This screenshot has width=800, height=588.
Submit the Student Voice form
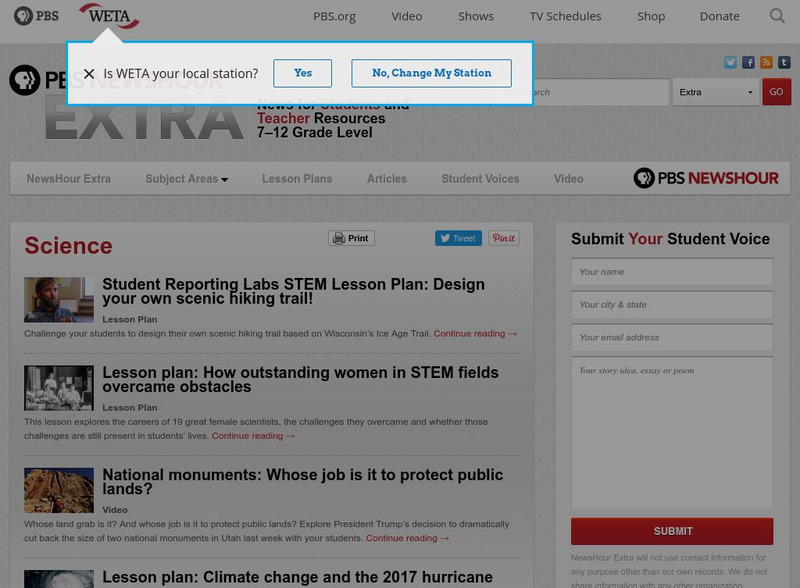tap(671, 531)
